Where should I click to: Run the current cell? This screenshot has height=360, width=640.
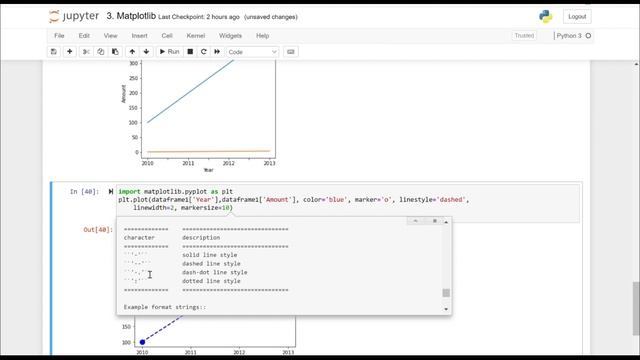click(x=169, y=52)
